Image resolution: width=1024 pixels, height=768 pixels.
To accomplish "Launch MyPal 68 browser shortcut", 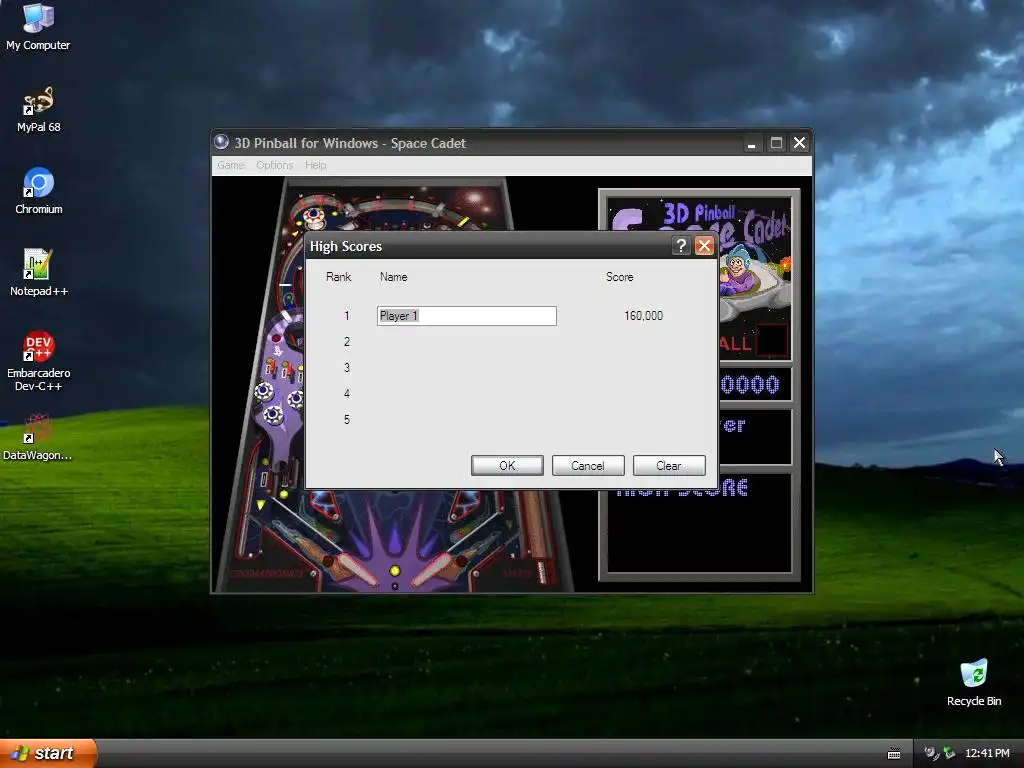I will tap(38, 109).
